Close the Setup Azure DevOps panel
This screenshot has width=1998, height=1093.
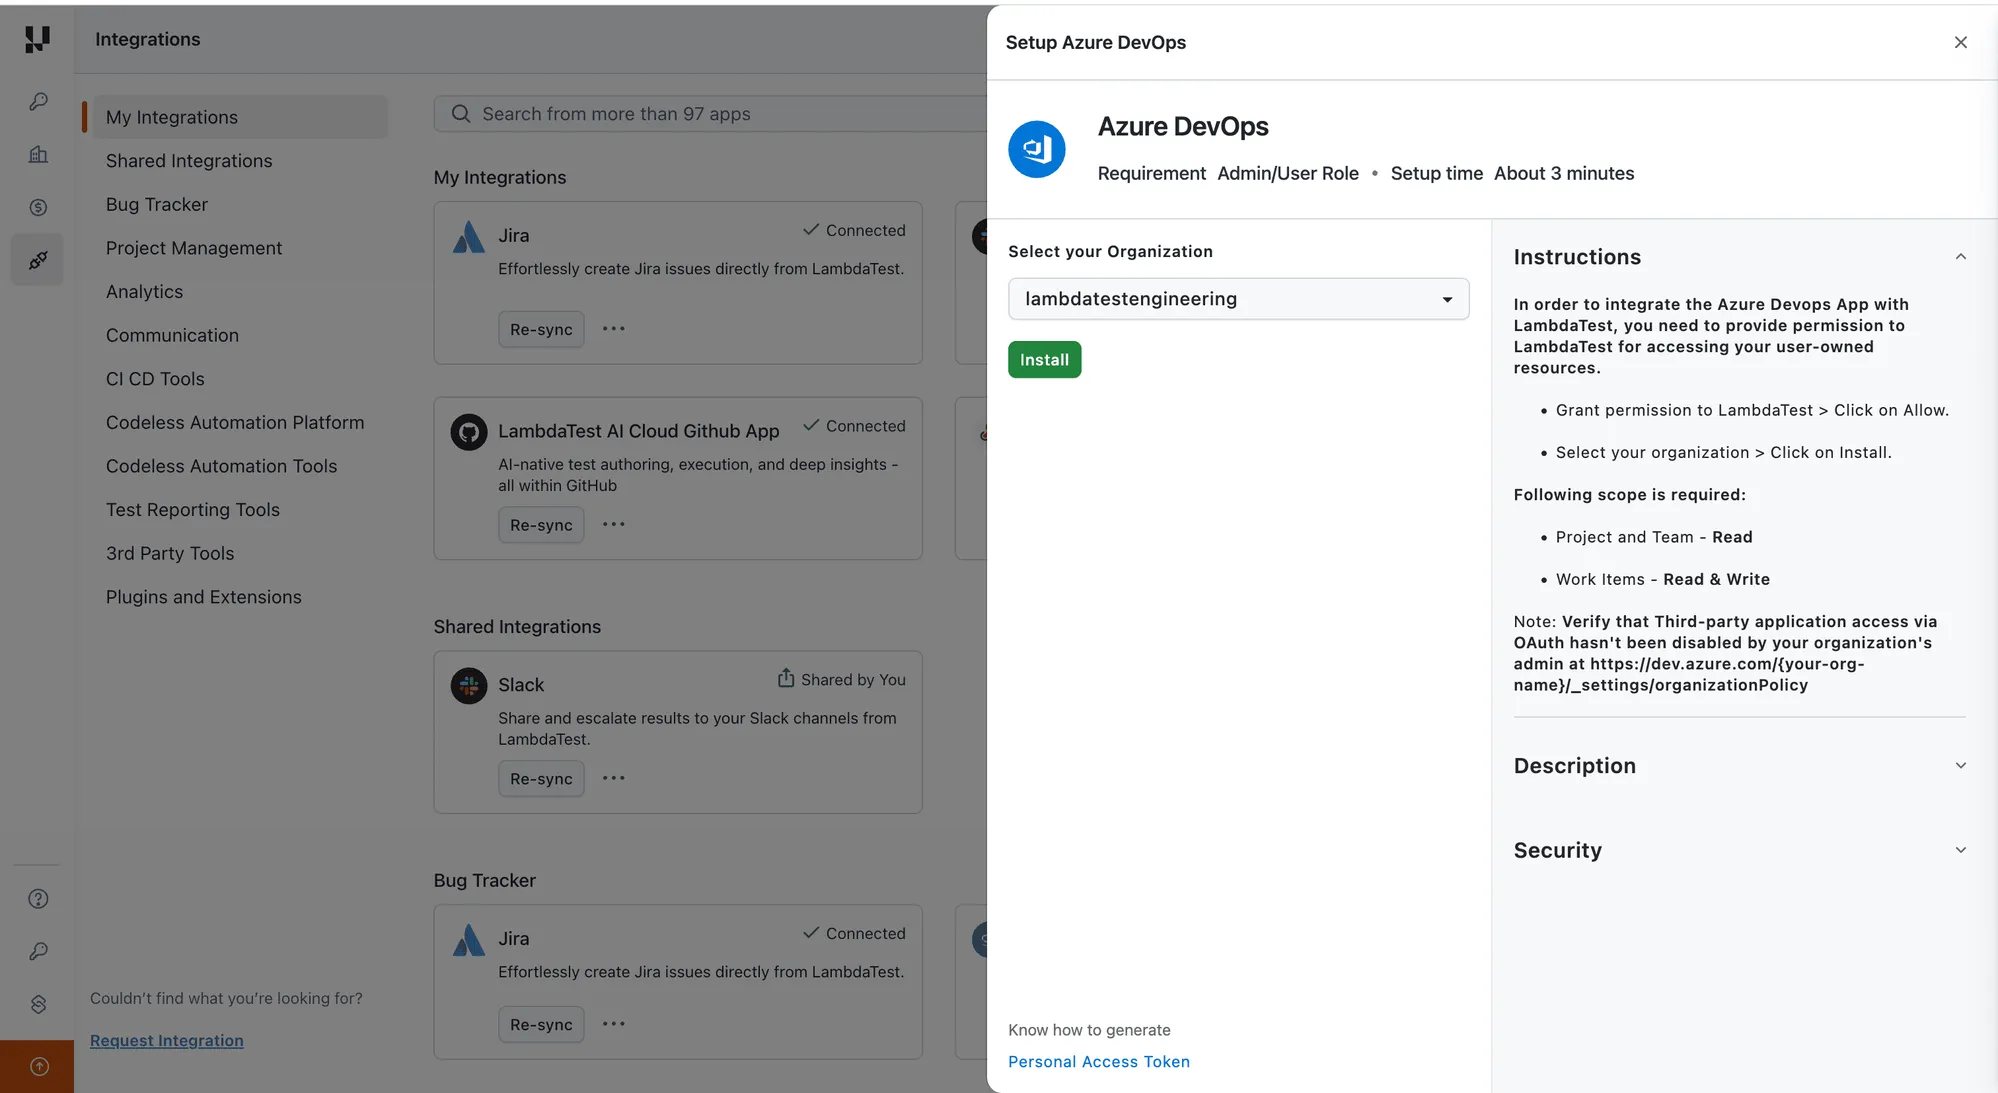(1960, 42)
